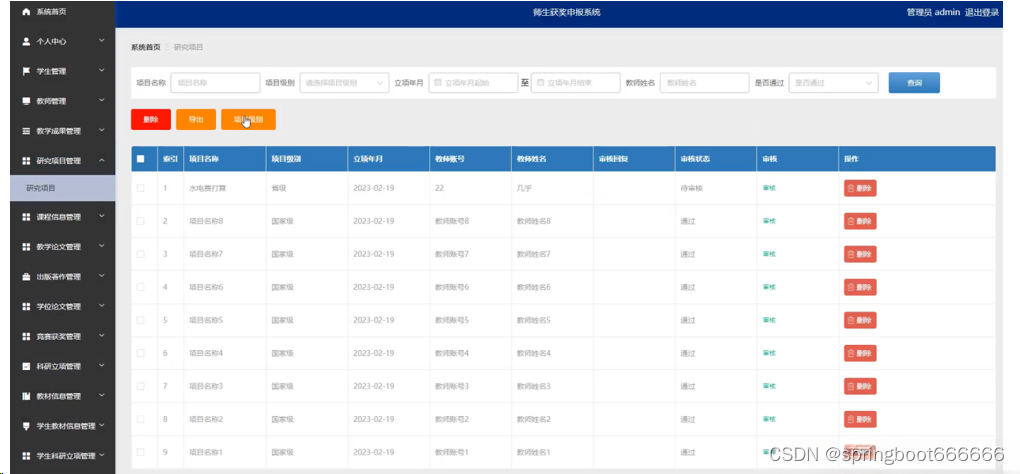Screen dimensions: 1020x474
Task: Check the box for row 项目名称5
Action: 141,320
